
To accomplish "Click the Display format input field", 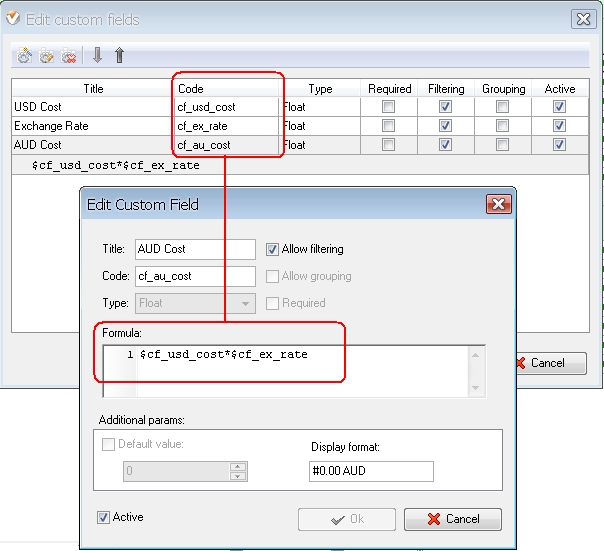I will point(371,472).
